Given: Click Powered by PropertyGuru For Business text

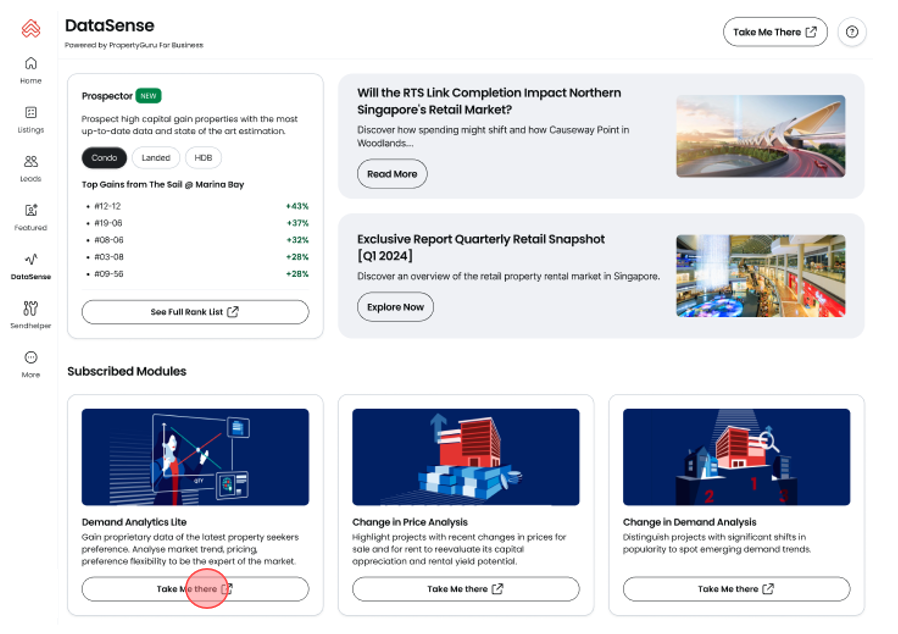Looking at the screenshot, I should pyautogui.click(x=134, y=45).
